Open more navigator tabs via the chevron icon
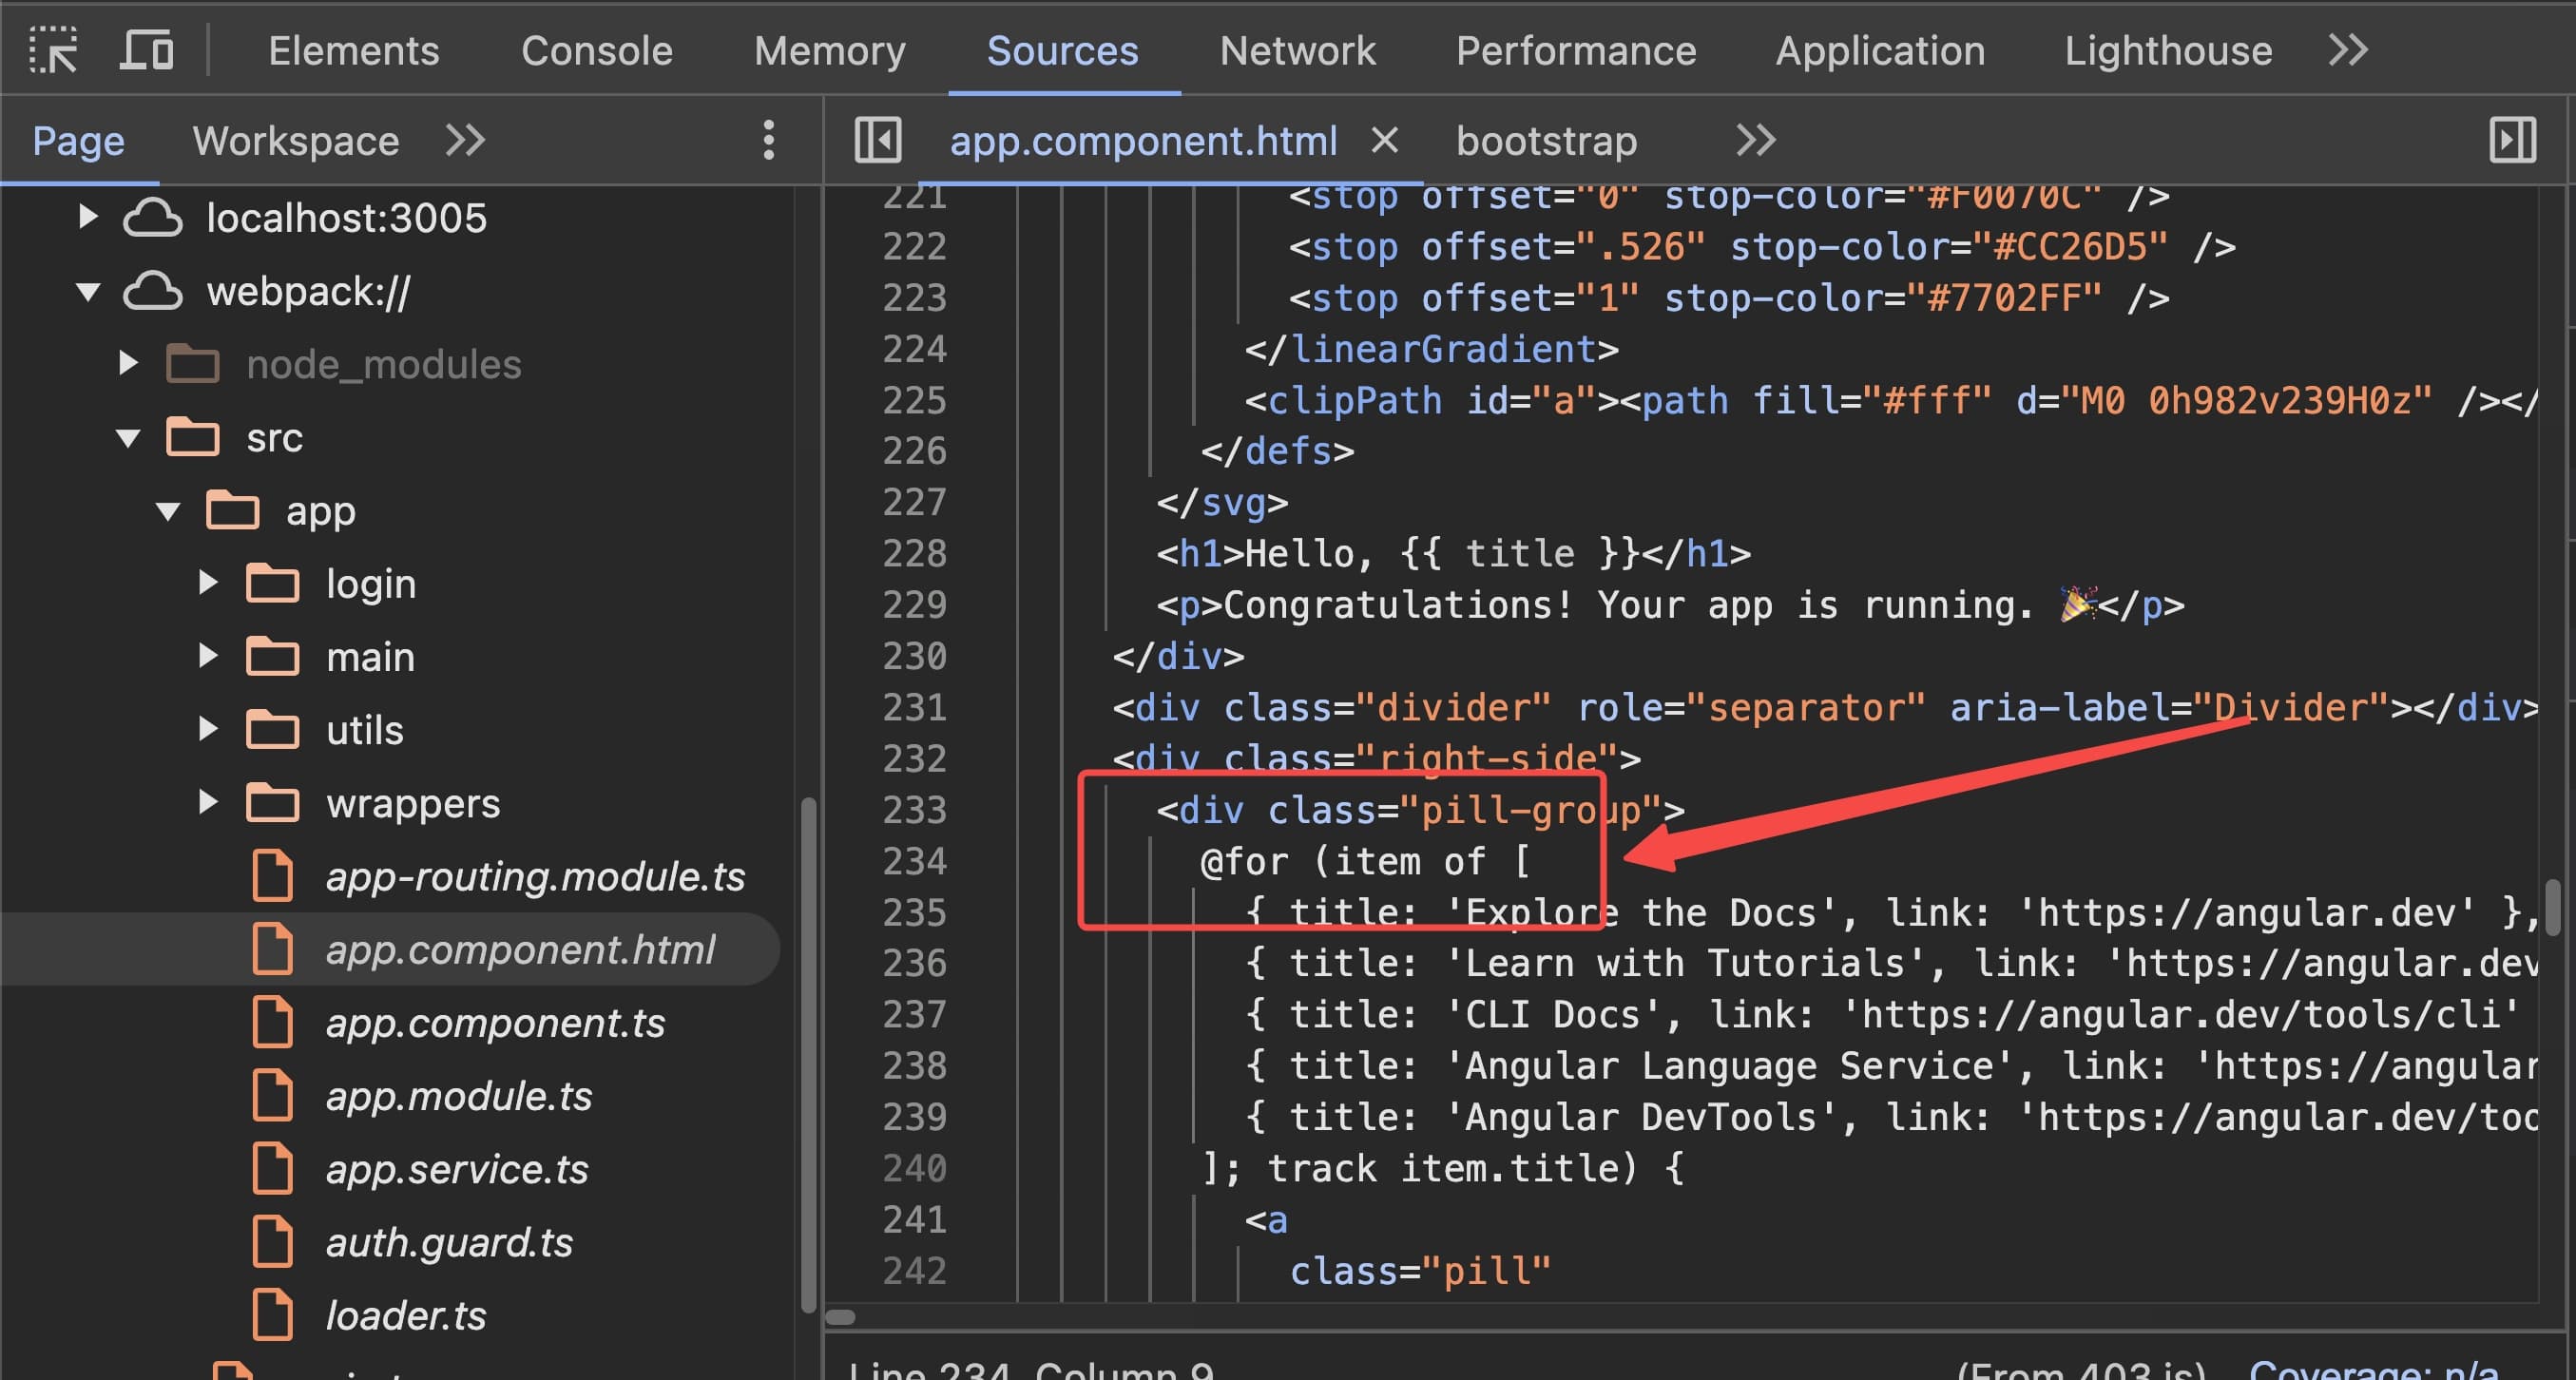 (464, 141)
